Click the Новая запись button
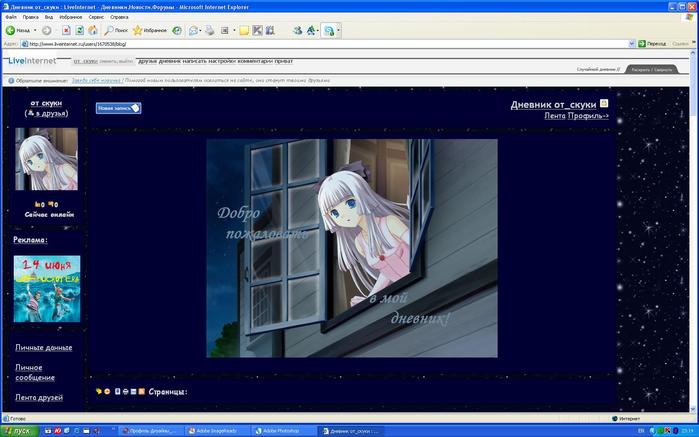Image resolution: width=699 pixels, height=437 pixels. pyautogui.click(x=118, y=108)
